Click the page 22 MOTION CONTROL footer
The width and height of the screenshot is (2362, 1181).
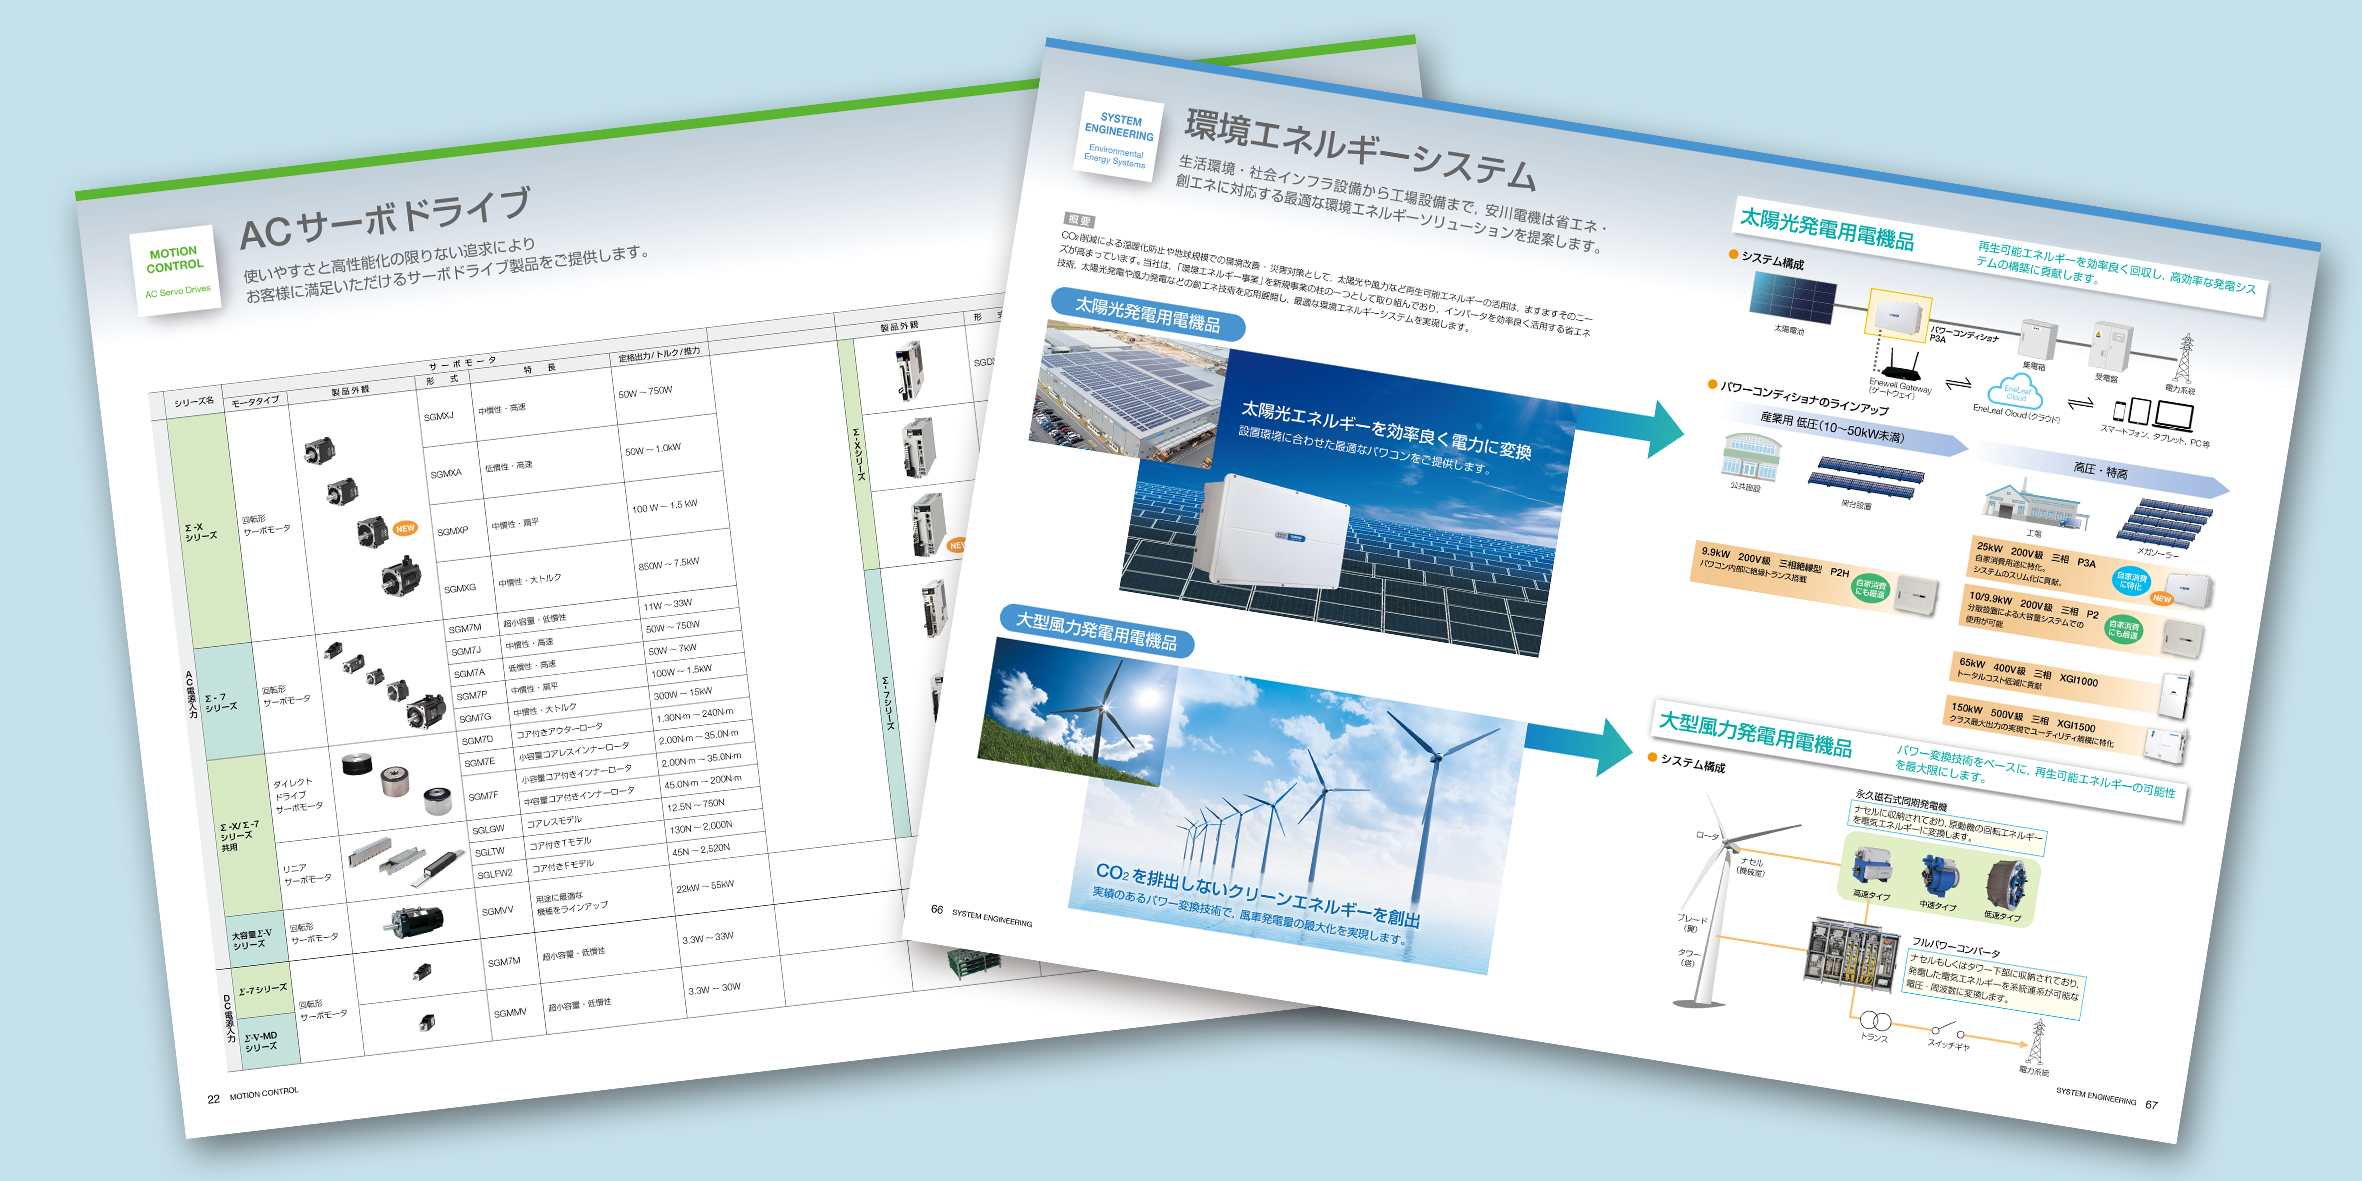click(253, 1095)
